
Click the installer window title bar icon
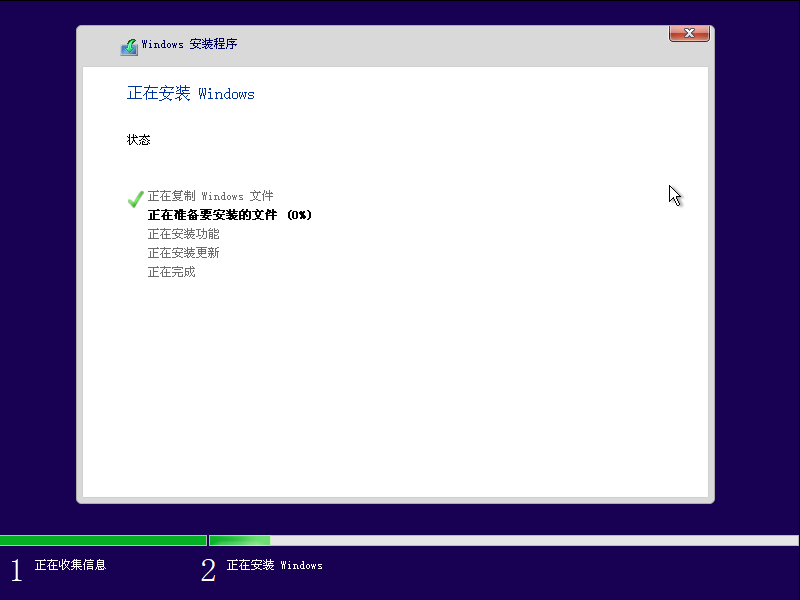129,45
